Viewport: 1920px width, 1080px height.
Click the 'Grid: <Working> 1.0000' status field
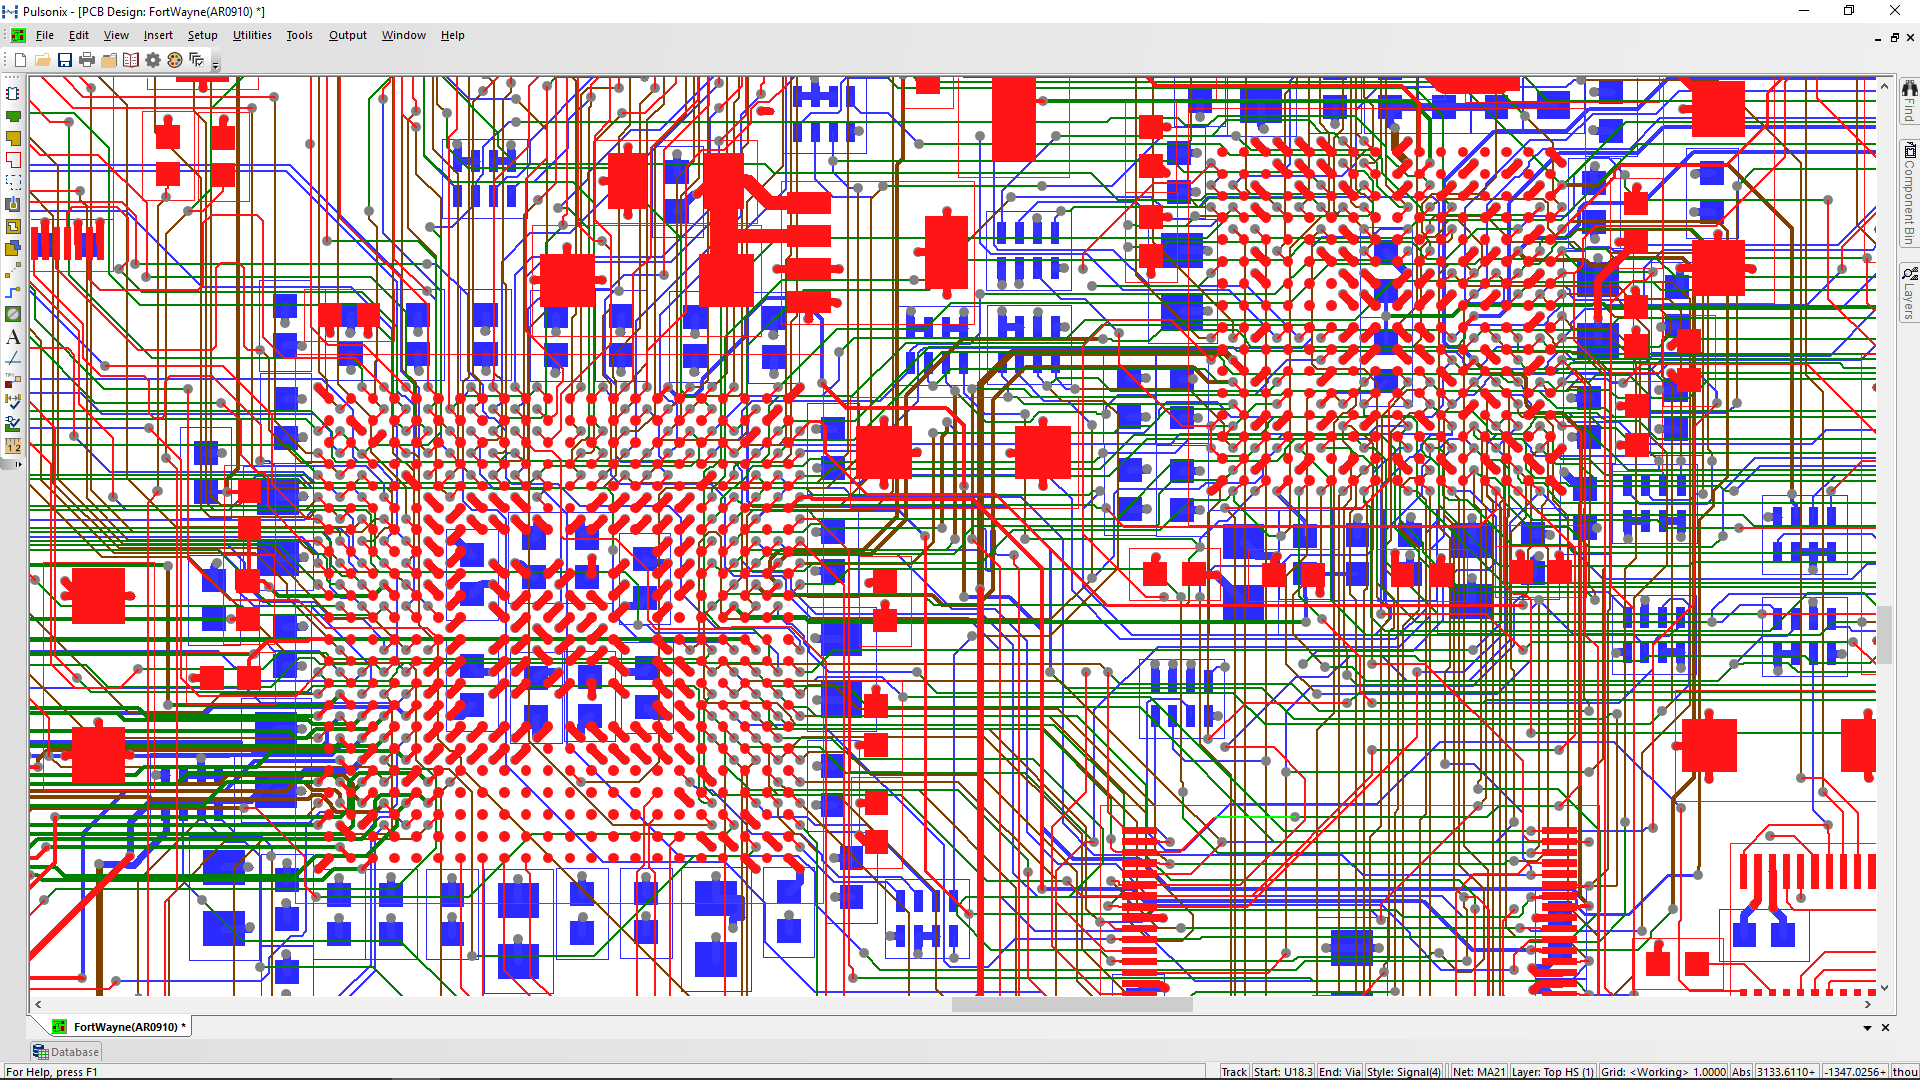(1663, 1072)
